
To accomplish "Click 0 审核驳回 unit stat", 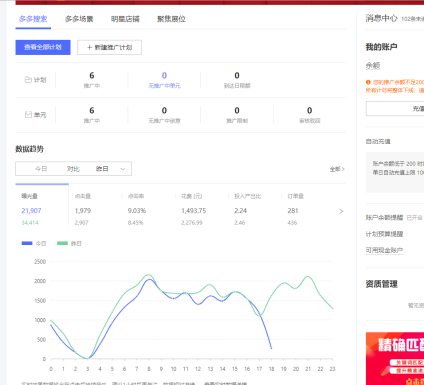I will (310, 115).
